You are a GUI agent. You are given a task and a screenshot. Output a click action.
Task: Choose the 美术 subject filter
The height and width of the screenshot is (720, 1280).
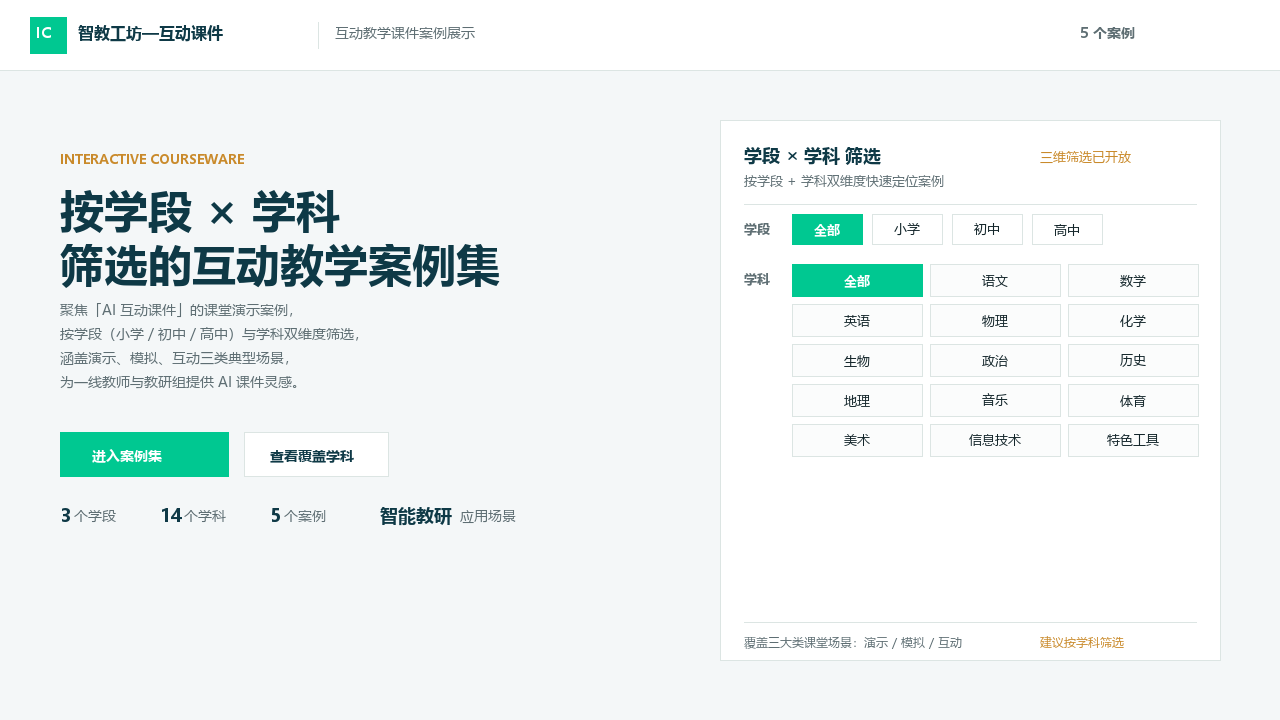click(x=857, y=441)
